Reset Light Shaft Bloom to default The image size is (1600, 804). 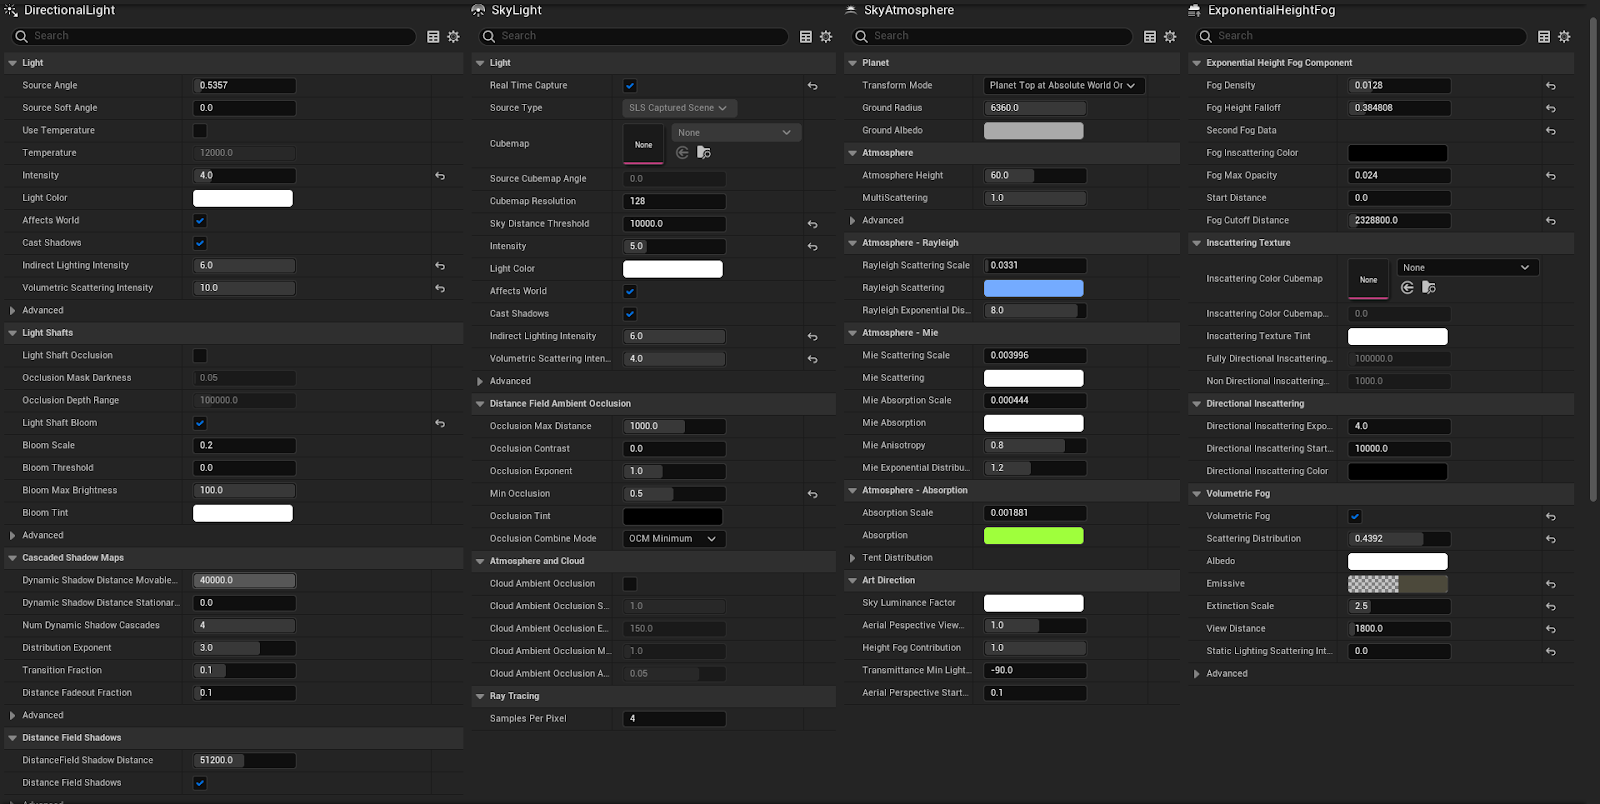tap(440, 423)
